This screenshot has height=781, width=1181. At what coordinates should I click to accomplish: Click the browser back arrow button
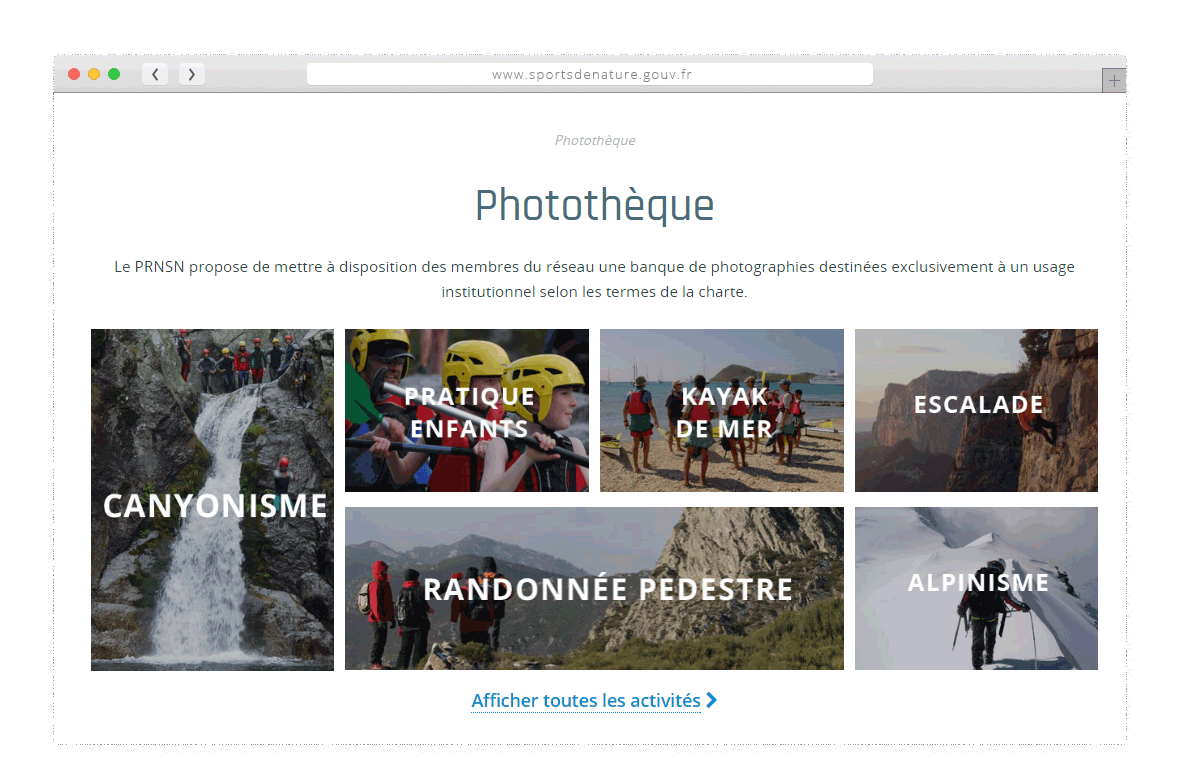point(155,74)
